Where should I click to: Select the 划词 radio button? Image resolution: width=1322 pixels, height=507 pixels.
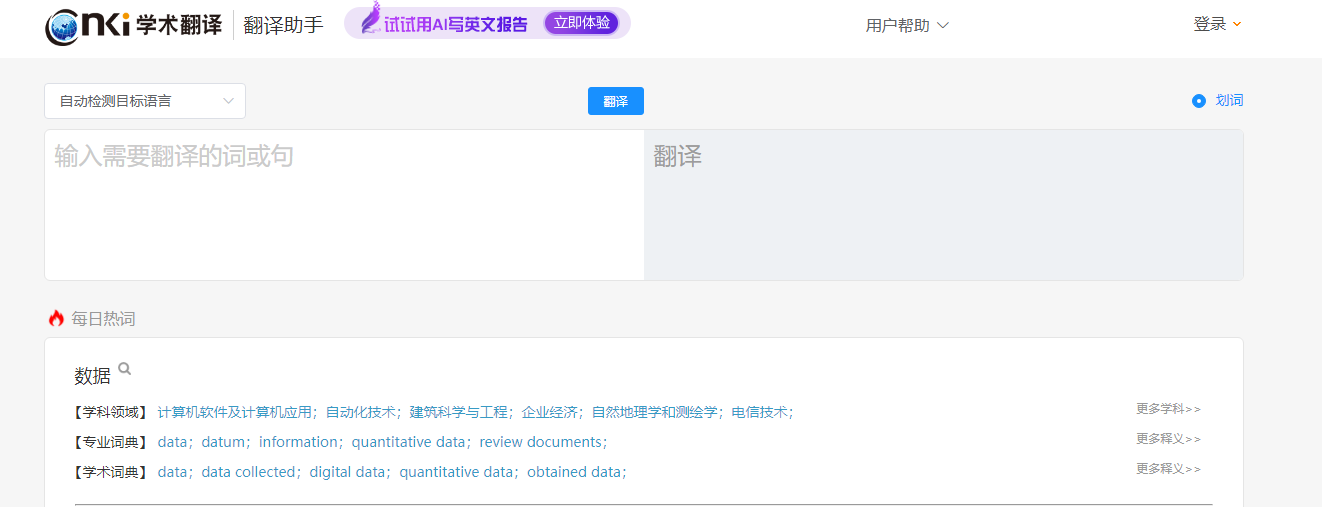click(1199, 101)
